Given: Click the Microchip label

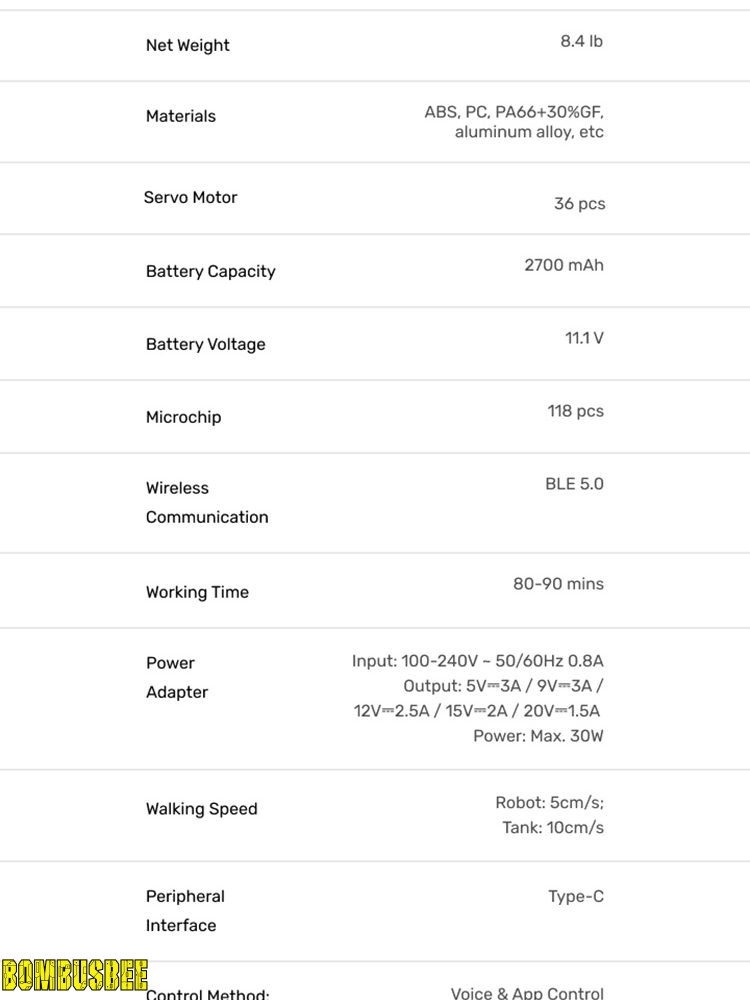Looking at the screenshot, I should tap(183, 417).
